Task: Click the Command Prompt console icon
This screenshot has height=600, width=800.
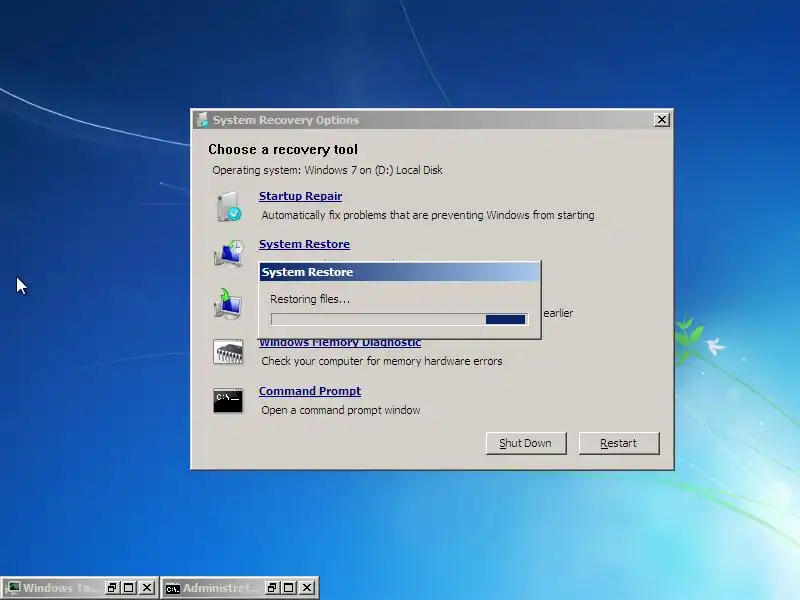Action: pos(228,401)
